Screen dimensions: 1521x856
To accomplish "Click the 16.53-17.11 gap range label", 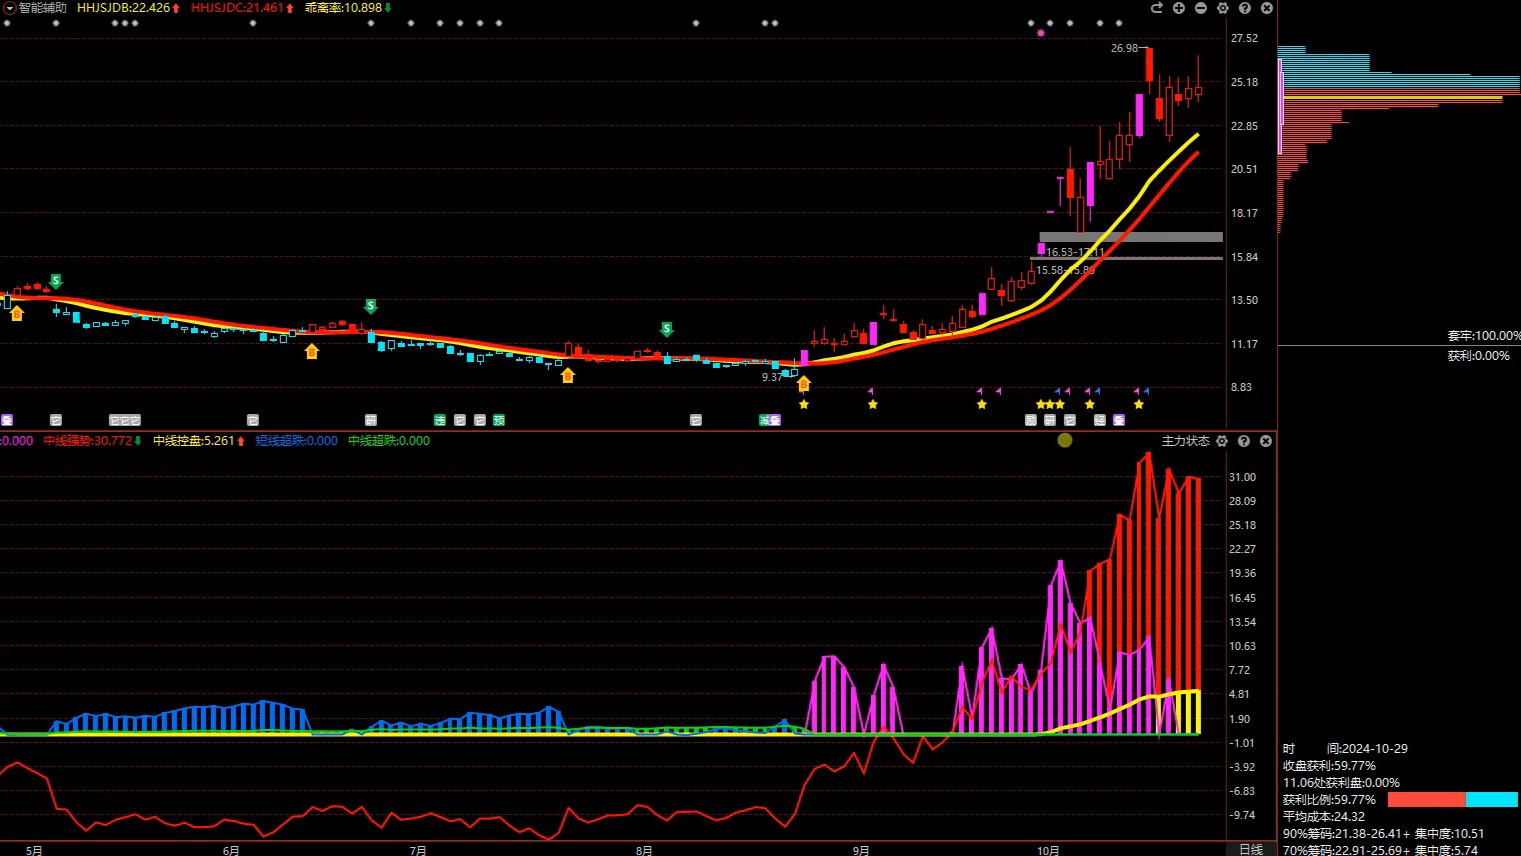I will click(1075, 252).
